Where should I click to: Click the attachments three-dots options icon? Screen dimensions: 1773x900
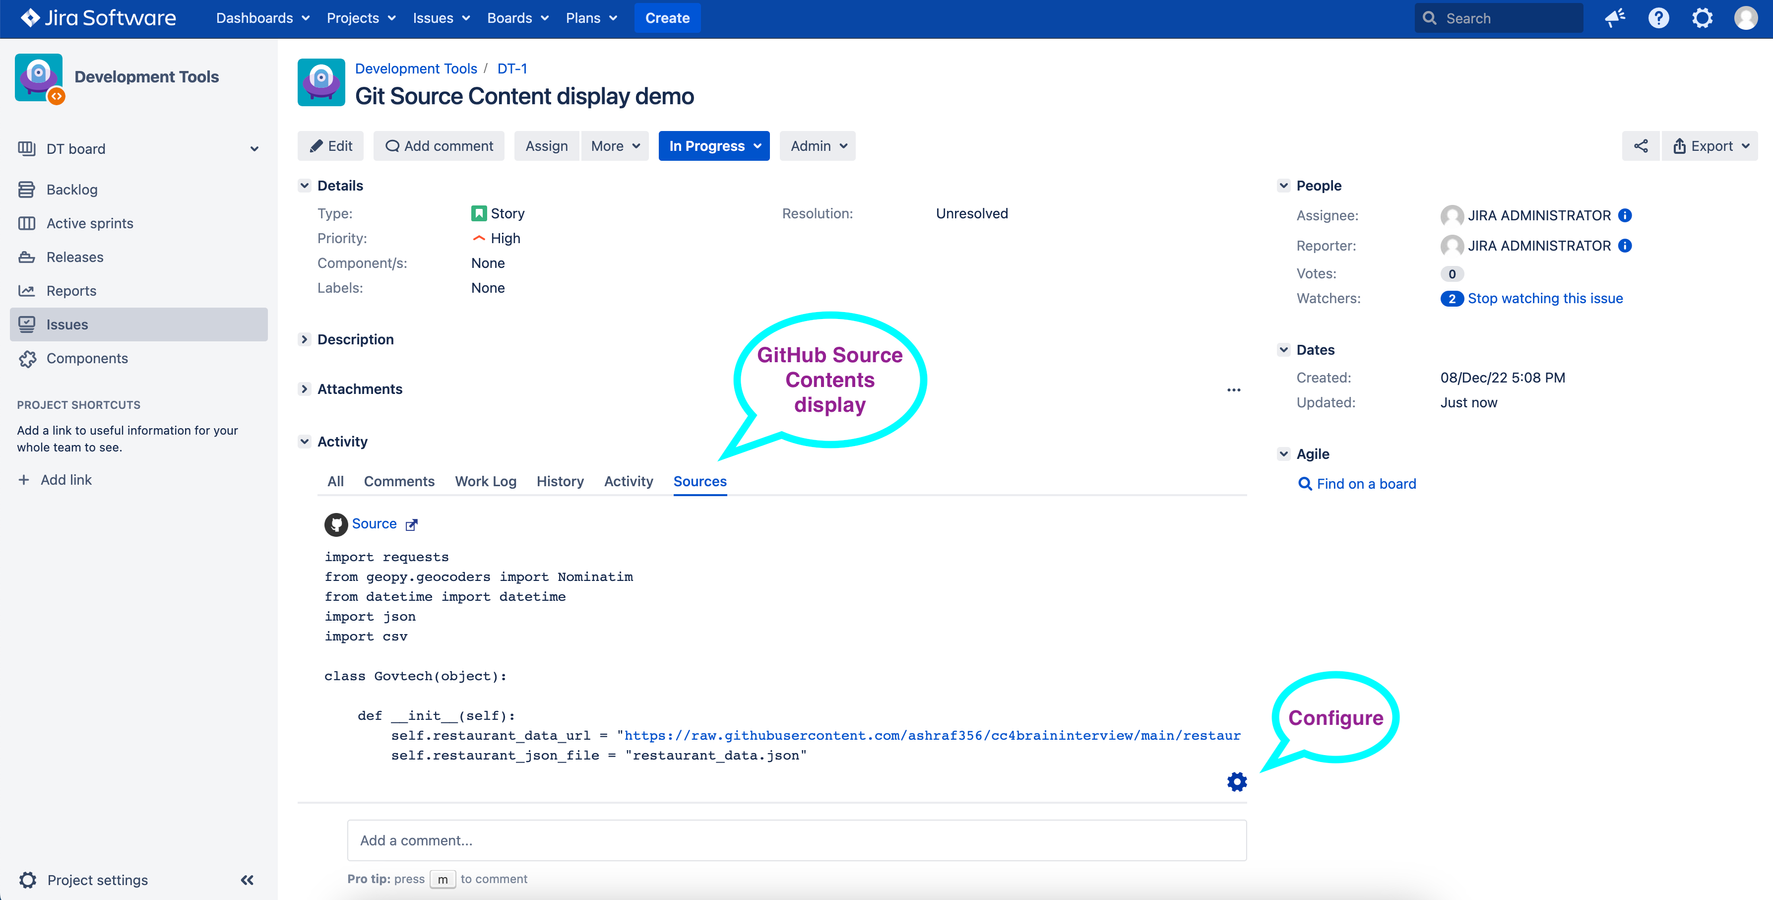(1234, 390)
